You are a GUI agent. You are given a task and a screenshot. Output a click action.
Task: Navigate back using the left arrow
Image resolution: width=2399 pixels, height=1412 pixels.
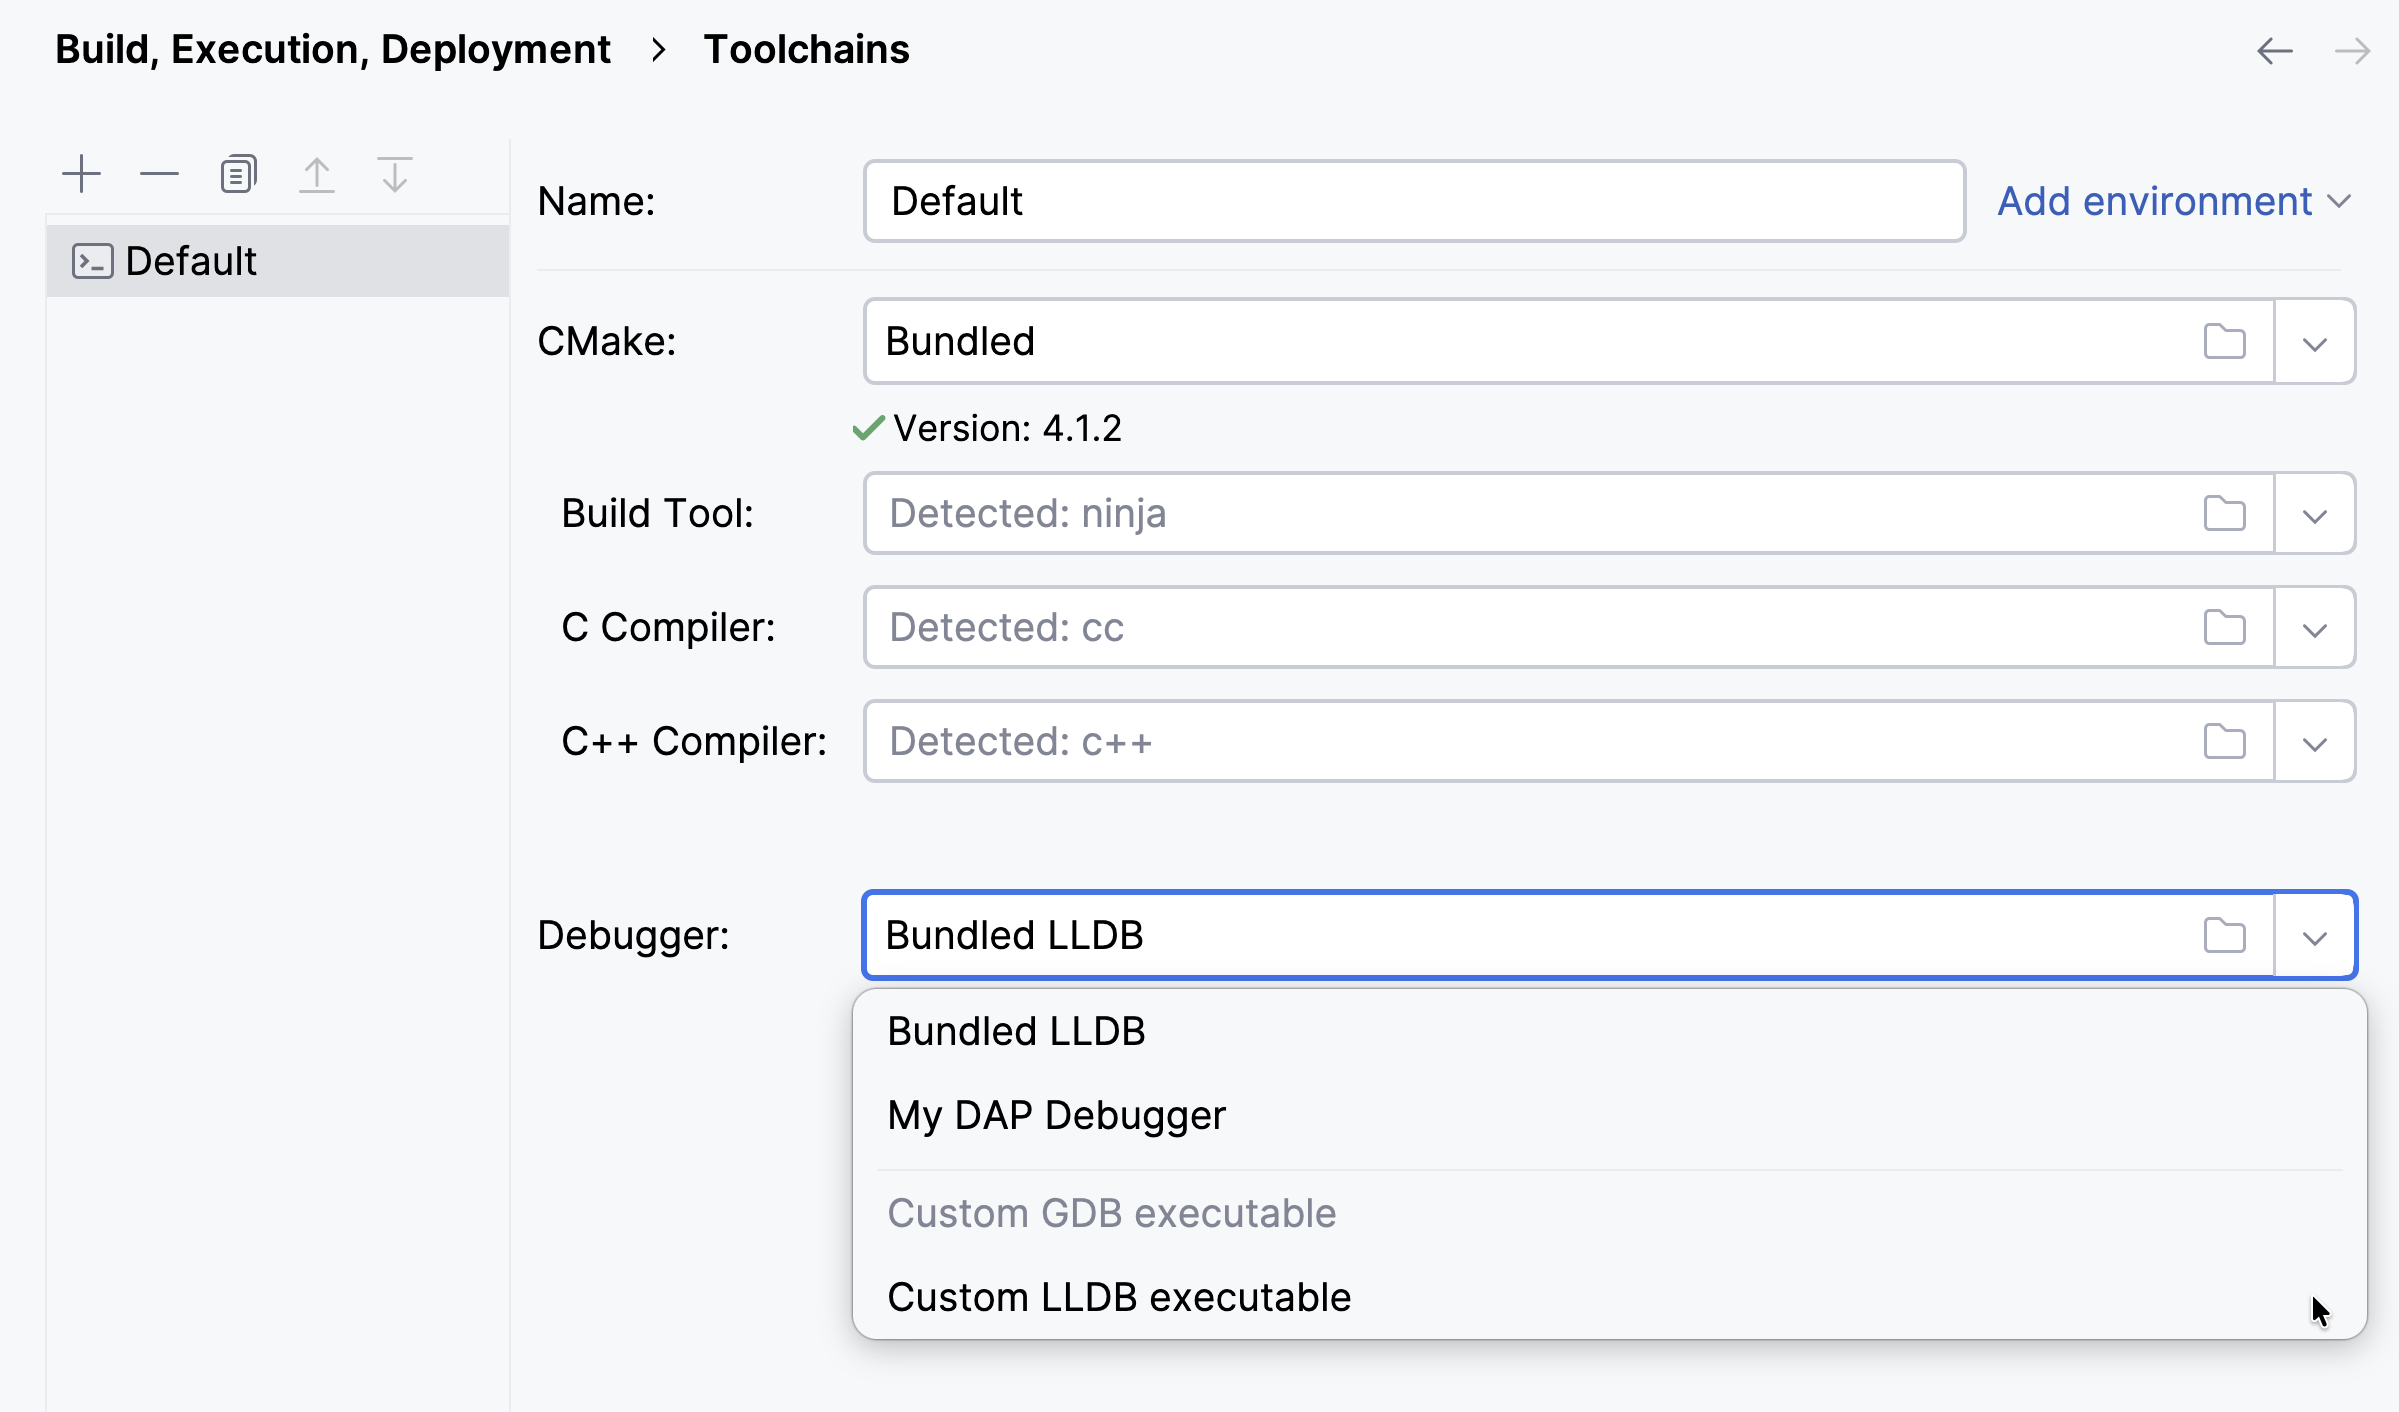[2274, 50]
